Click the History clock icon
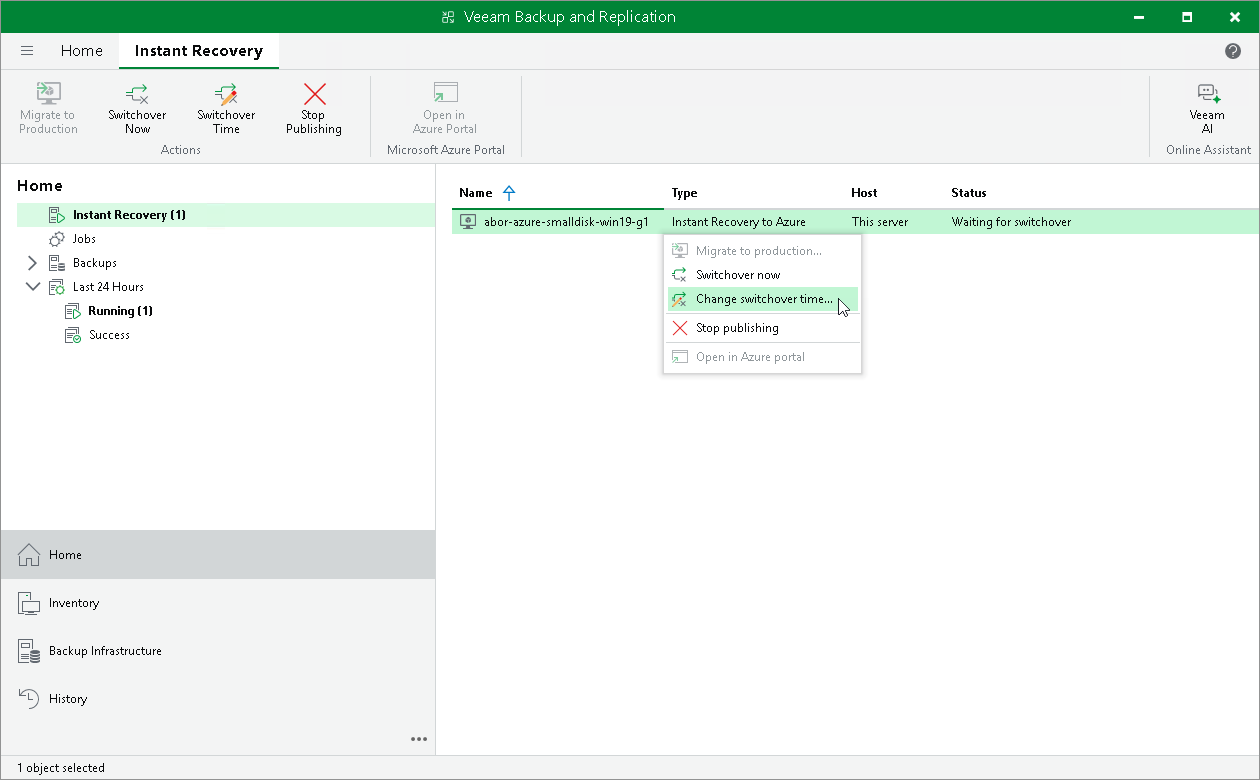Image resolution: width=1260 pixels, height=780 pixels. coord(29,699)
